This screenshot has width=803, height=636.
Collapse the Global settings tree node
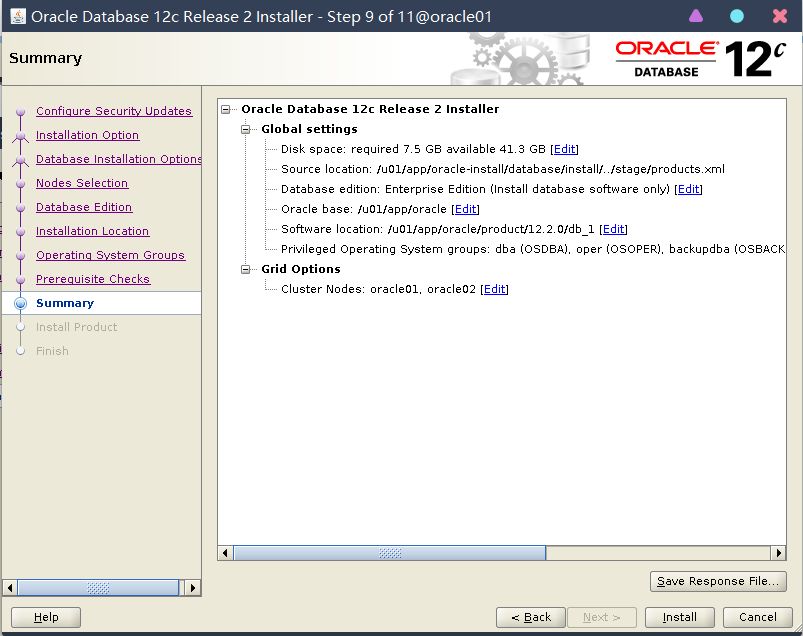pyautogui.click(x=245, y=129)
